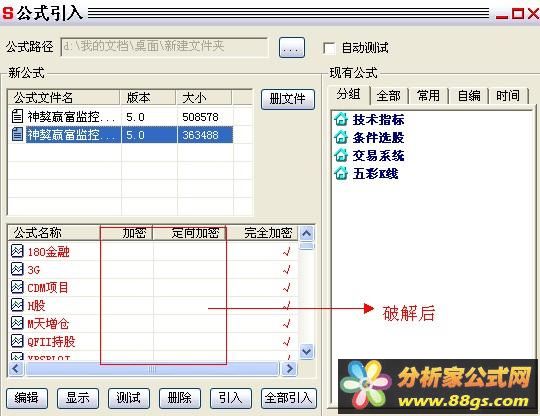Click the formula list scroll-down arrow
The height and width of the screenshot is (416, 540).
coord(306,352)
